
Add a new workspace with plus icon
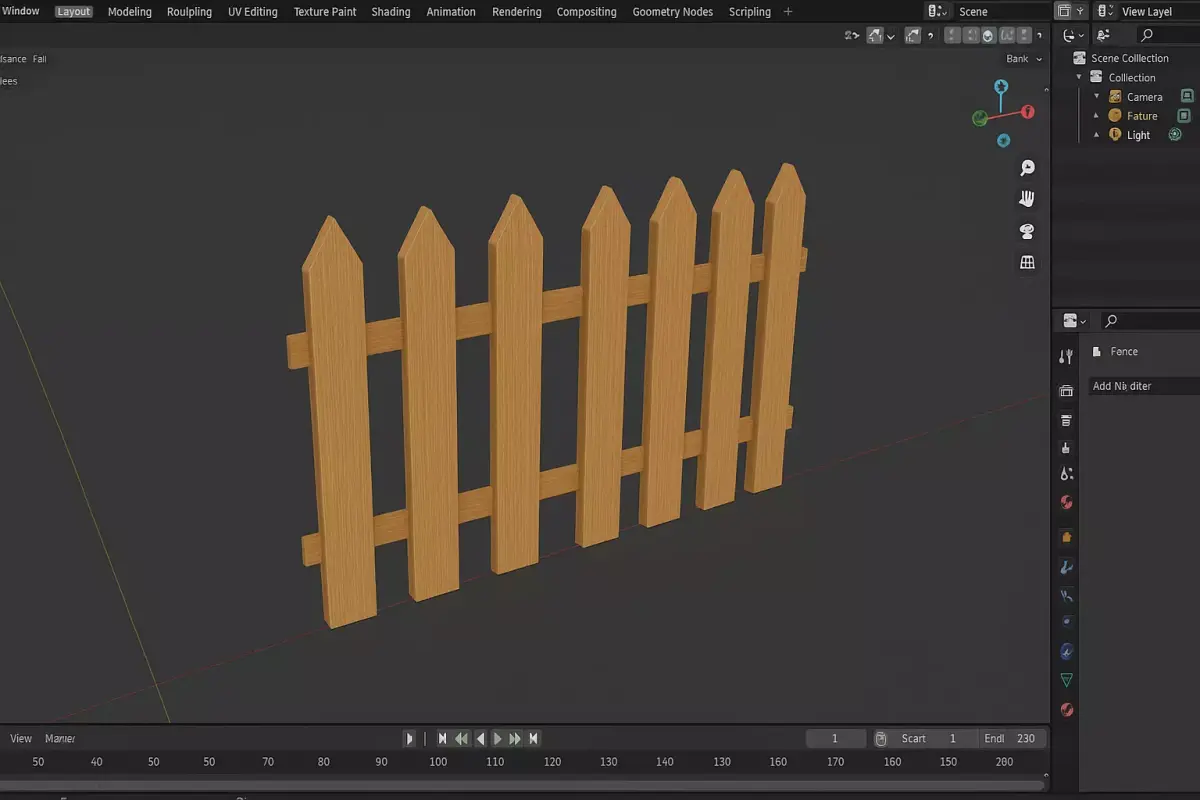coord(788,12)
